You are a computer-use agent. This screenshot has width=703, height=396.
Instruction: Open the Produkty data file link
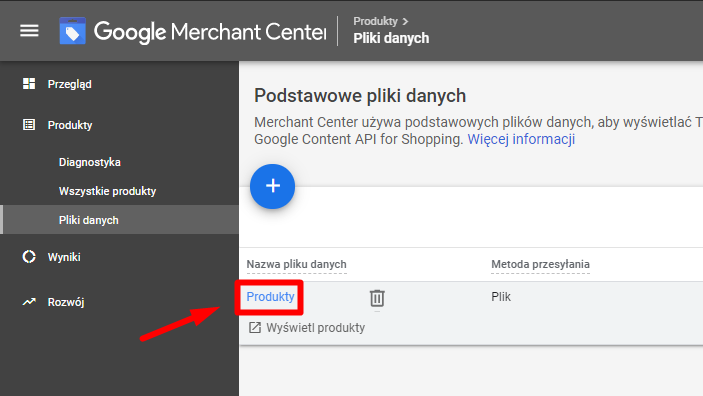coord(270,296)
